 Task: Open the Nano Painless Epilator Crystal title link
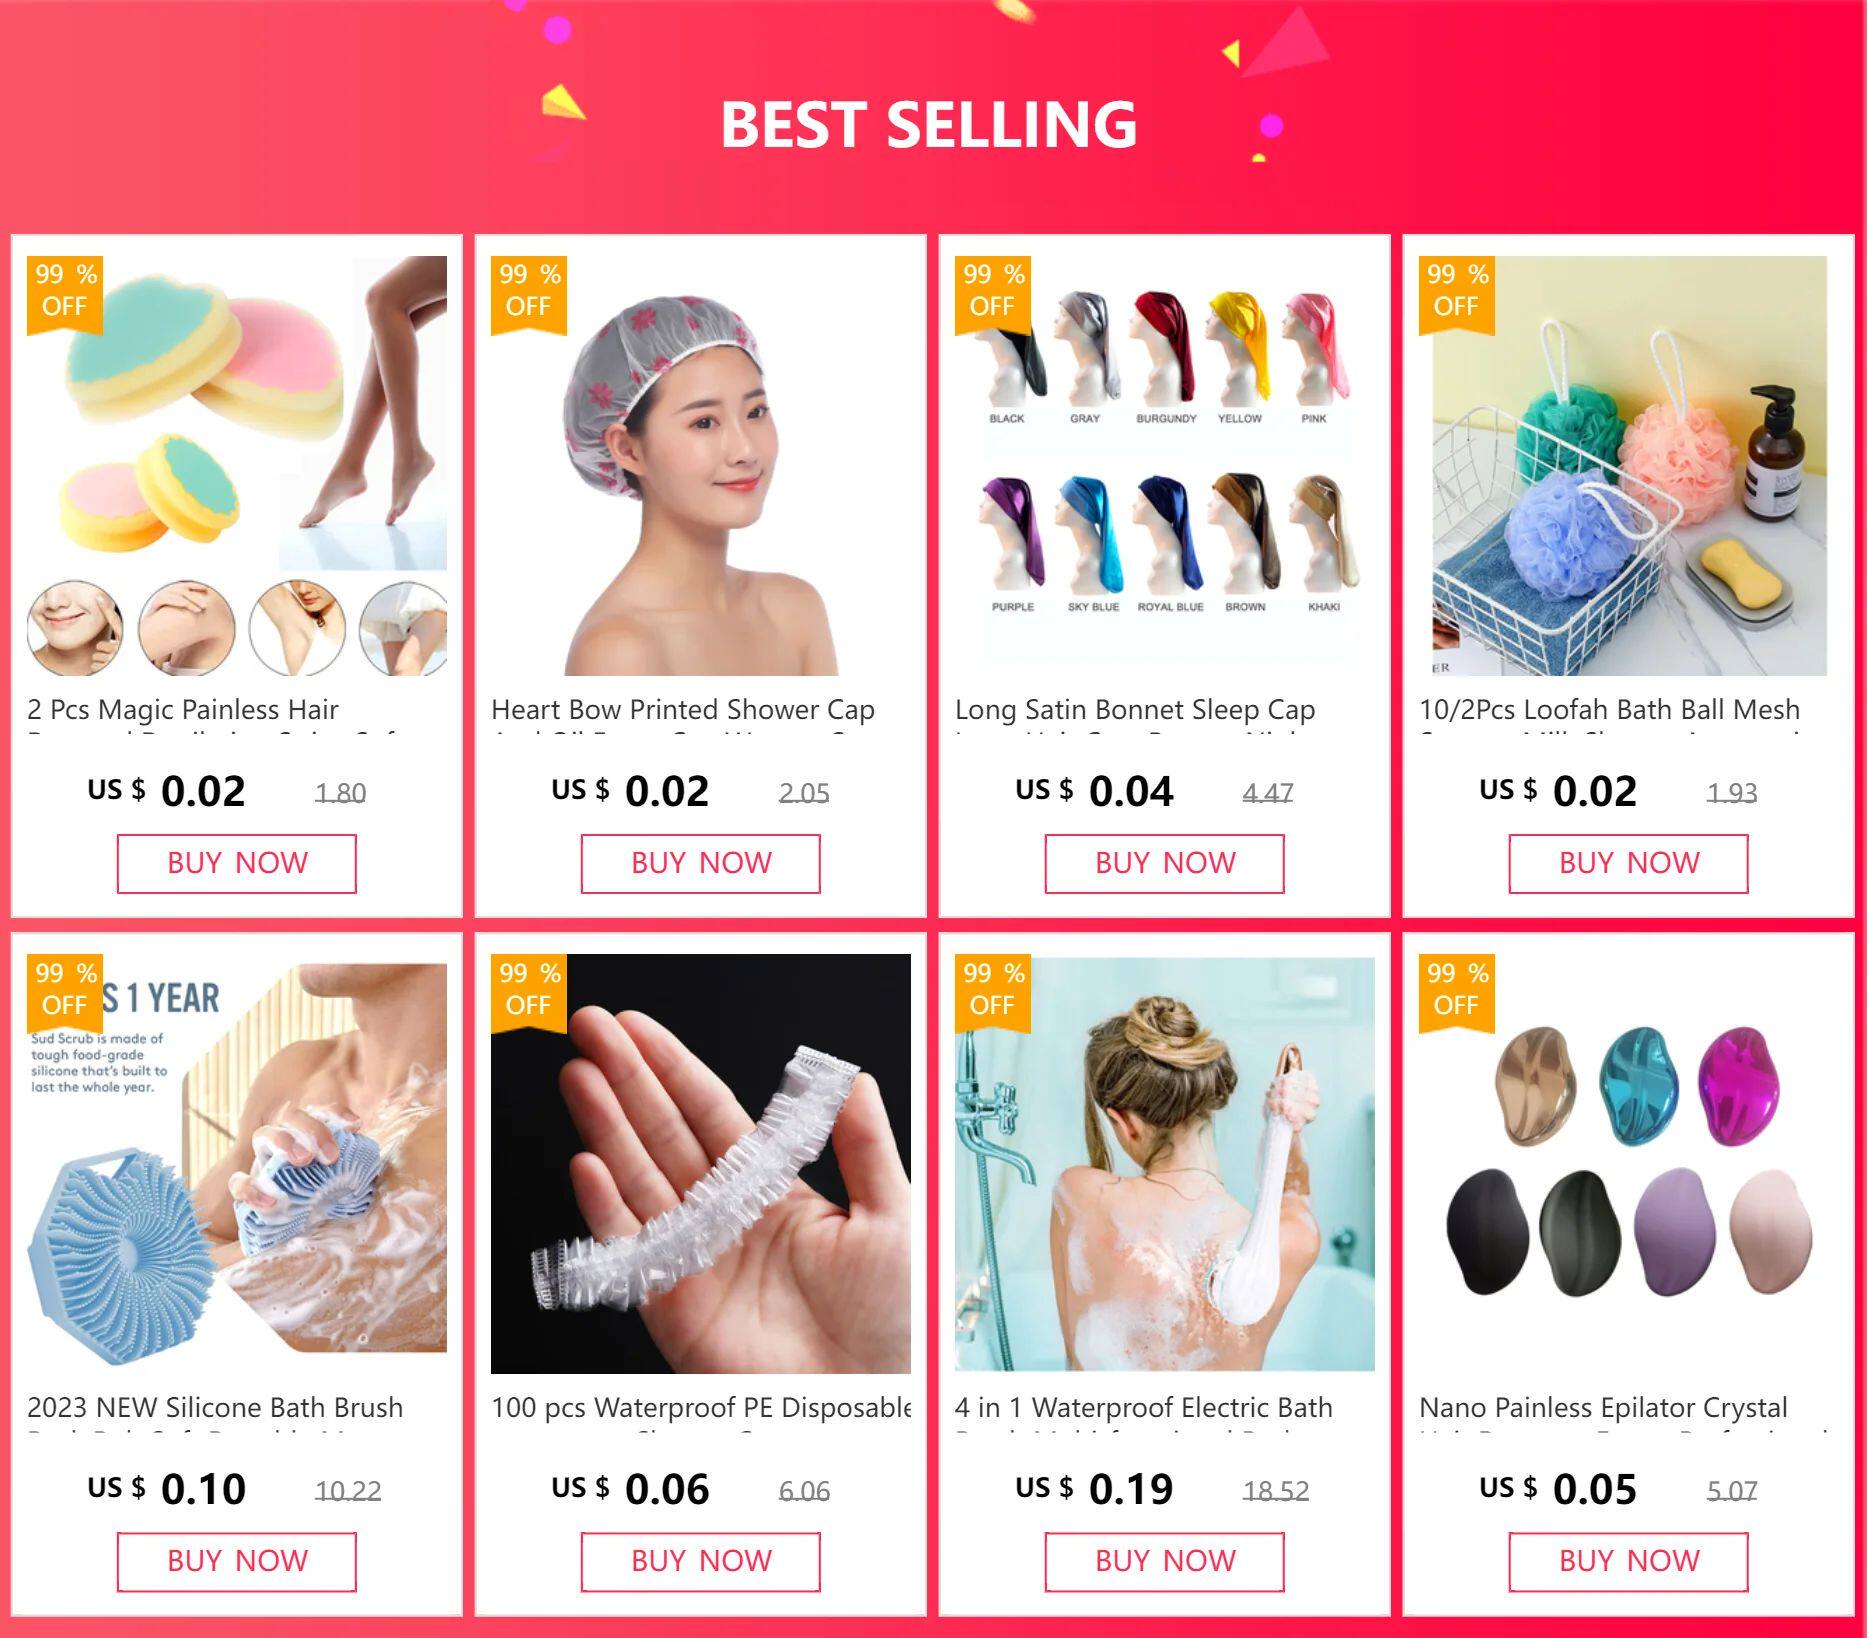(1603, 1408)
